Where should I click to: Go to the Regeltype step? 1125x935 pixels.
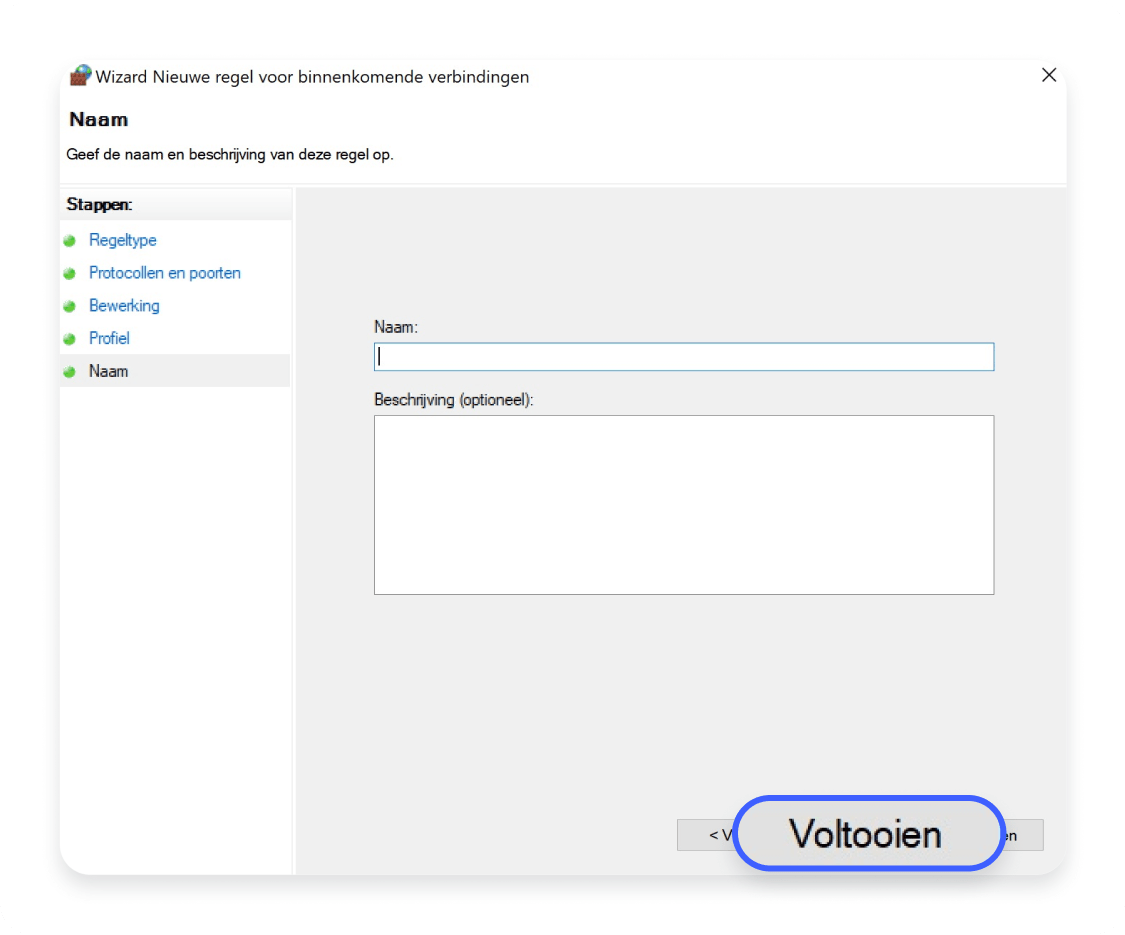(x=122, y=240)
